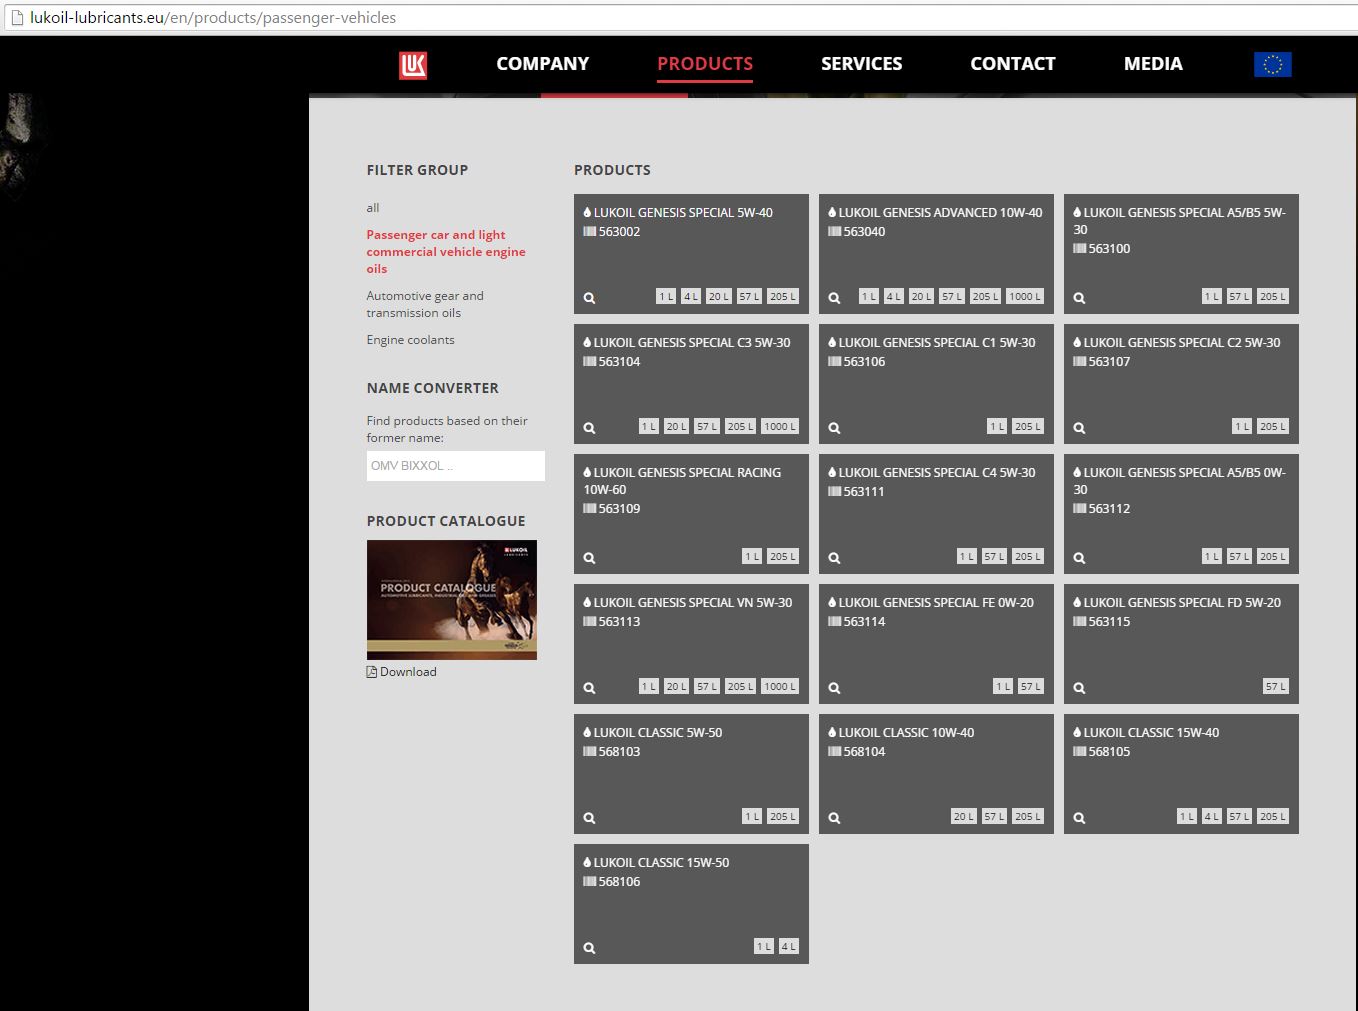
Task: Click magnifier icon on Genesis Special FD 5W-20
Action: point(1079,688)
